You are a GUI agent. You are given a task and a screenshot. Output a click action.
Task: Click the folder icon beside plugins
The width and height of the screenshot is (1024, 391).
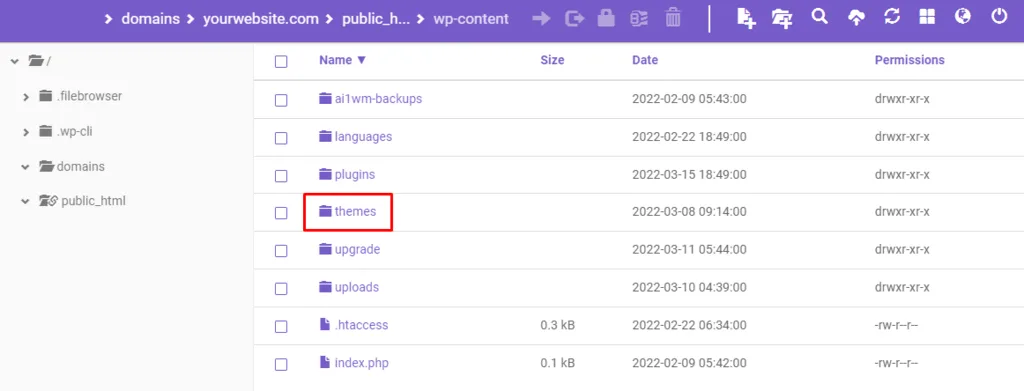(x=325, y=174)
